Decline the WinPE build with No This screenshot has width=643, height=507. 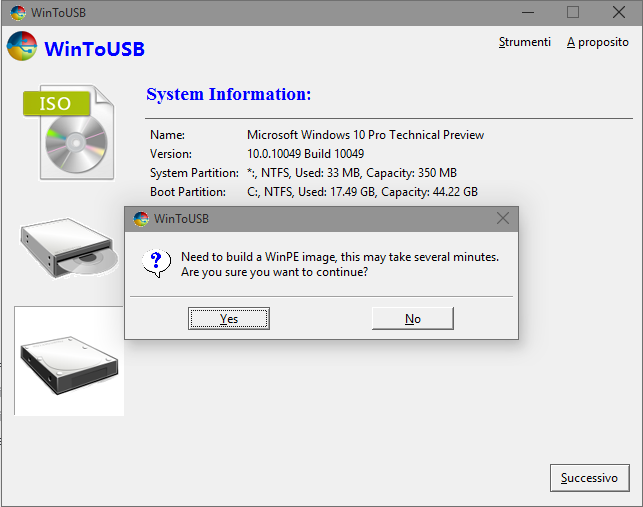413,318
